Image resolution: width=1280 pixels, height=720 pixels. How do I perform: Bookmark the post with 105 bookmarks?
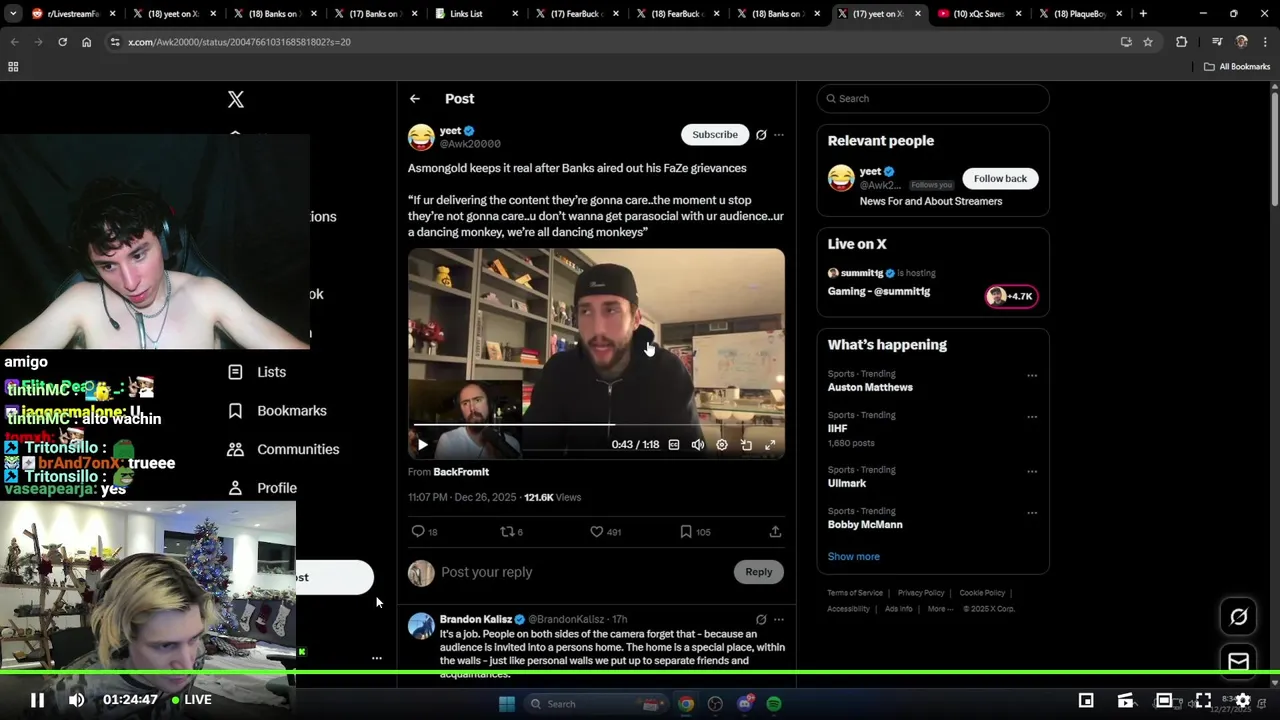click(x=686, y=532)
